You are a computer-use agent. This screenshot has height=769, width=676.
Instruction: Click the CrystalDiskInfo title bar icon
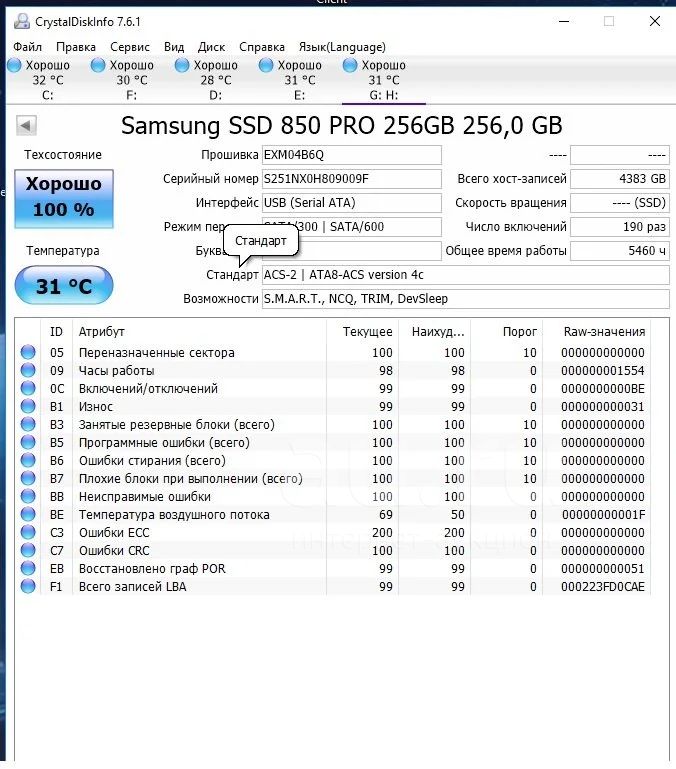click(x=22, y=22)
